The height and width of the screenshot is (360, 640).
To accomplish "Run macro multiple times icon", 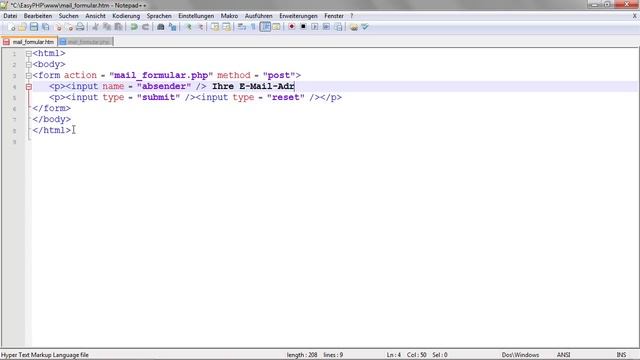I will (326, 27).
